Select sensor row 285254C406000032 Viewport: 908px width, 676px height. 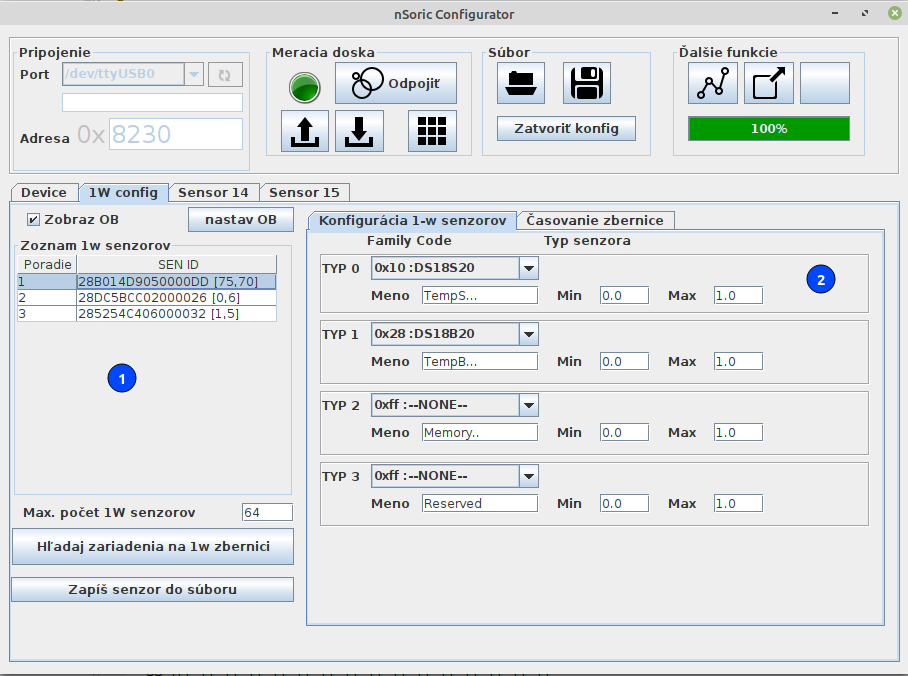(147, 313)
